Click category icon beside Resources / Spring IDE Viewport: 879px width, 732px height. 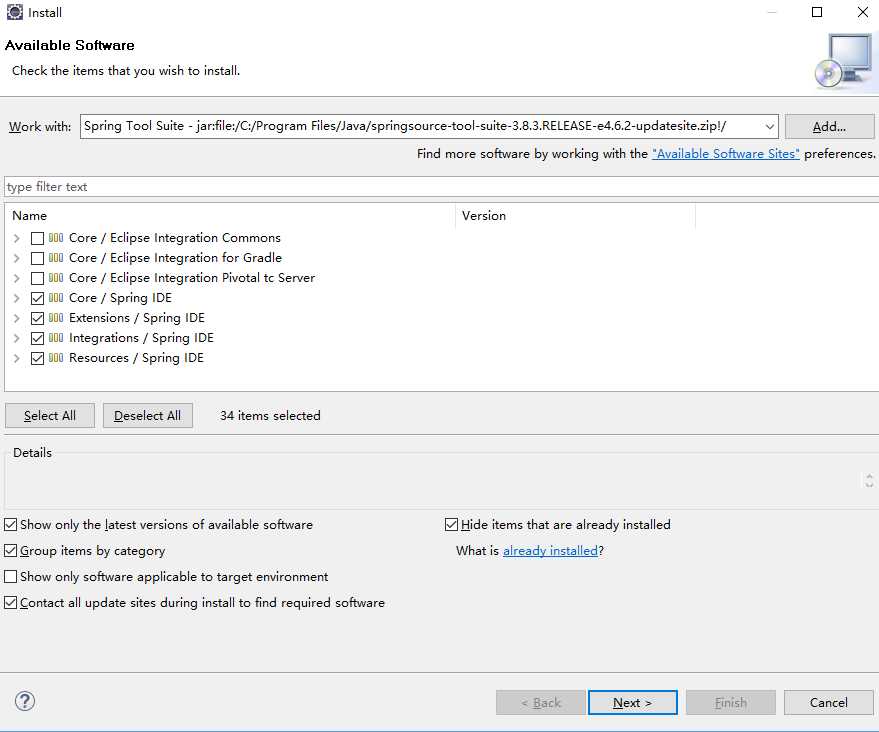(55, 358)
